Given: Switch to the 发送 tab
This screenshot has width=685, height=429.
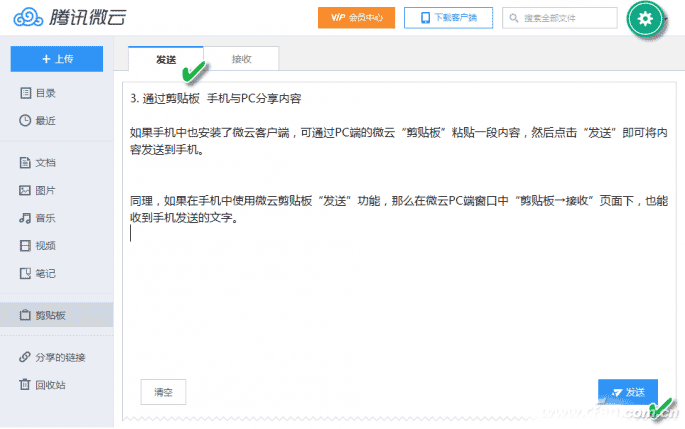Looking at the screenshot, I should pyautogui.click(x=166, y=59).
